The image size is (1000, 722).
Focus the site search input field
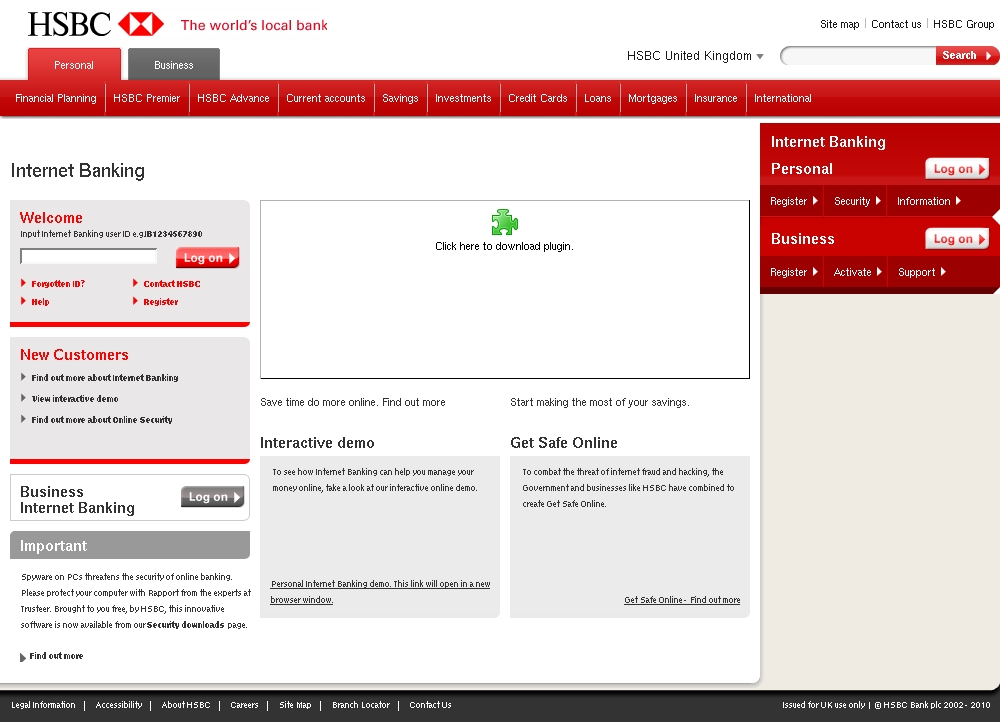point(859,55)
